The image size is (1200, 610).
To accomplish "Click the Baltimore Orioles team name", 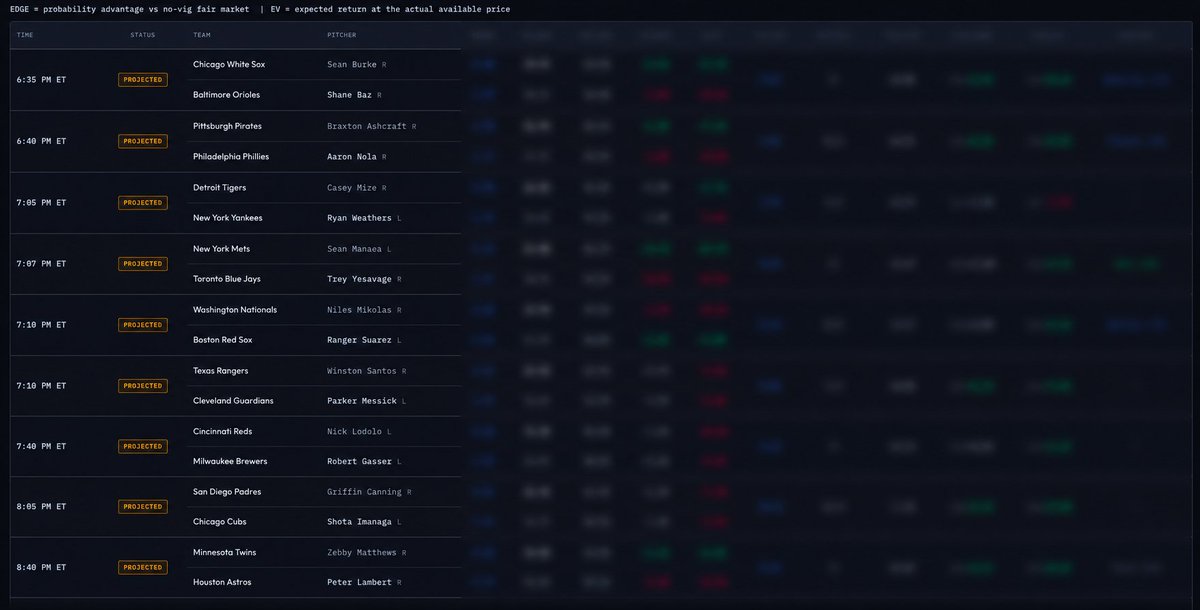I will pyautogui.click(x=226, y=95).
